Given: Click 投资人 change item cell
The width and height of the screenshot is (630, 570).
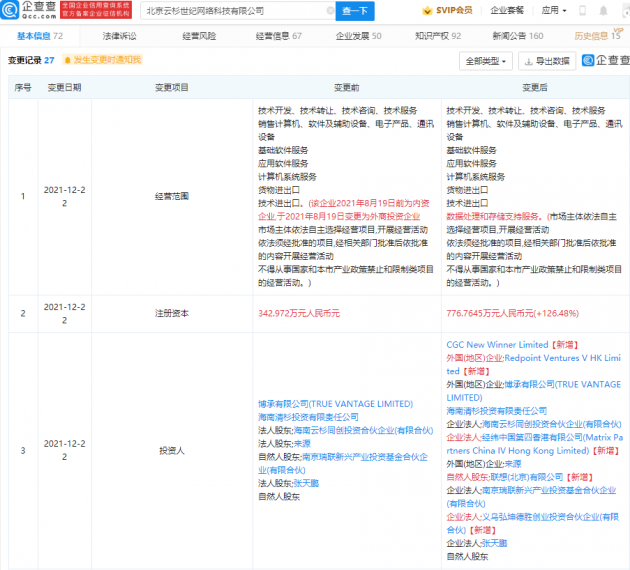Looking at the screenshot, I should pos(172,451).
